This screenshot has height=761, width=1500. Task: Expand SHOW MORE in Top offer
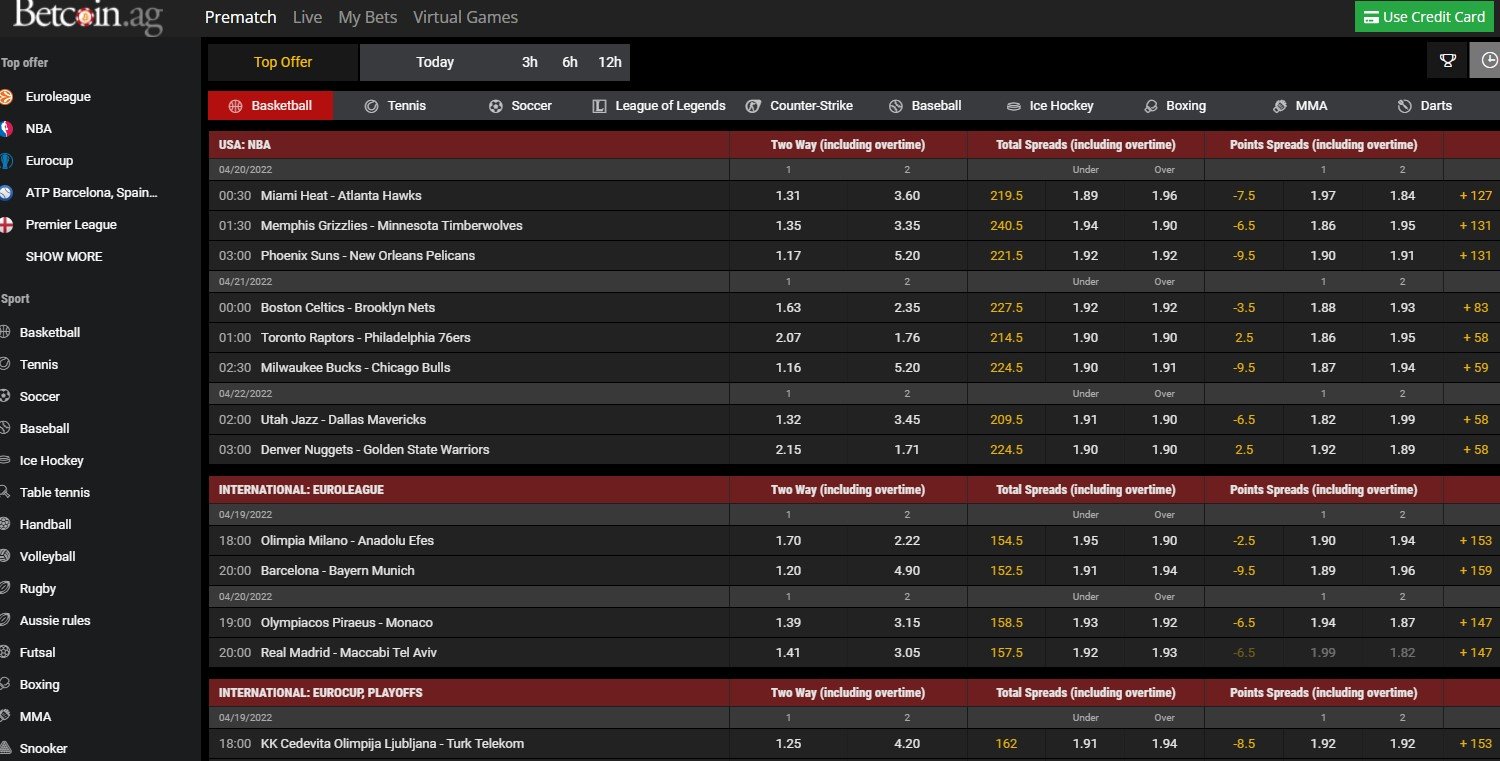(64, 257)
